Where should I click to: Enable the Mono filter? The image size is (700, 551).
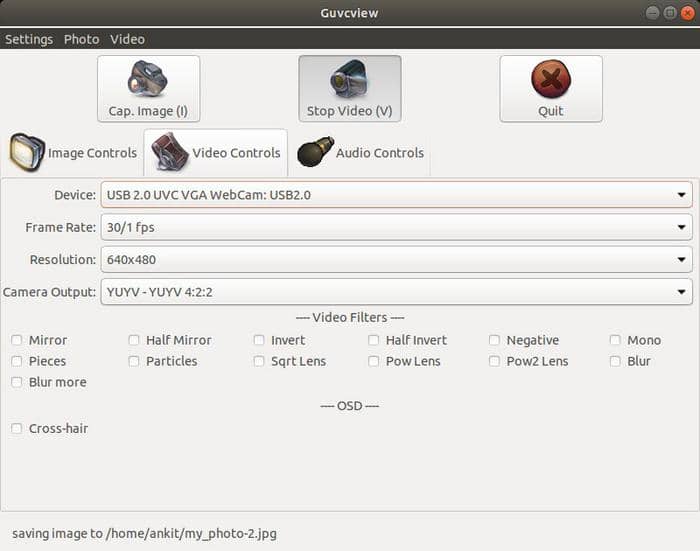coord(615,340)
